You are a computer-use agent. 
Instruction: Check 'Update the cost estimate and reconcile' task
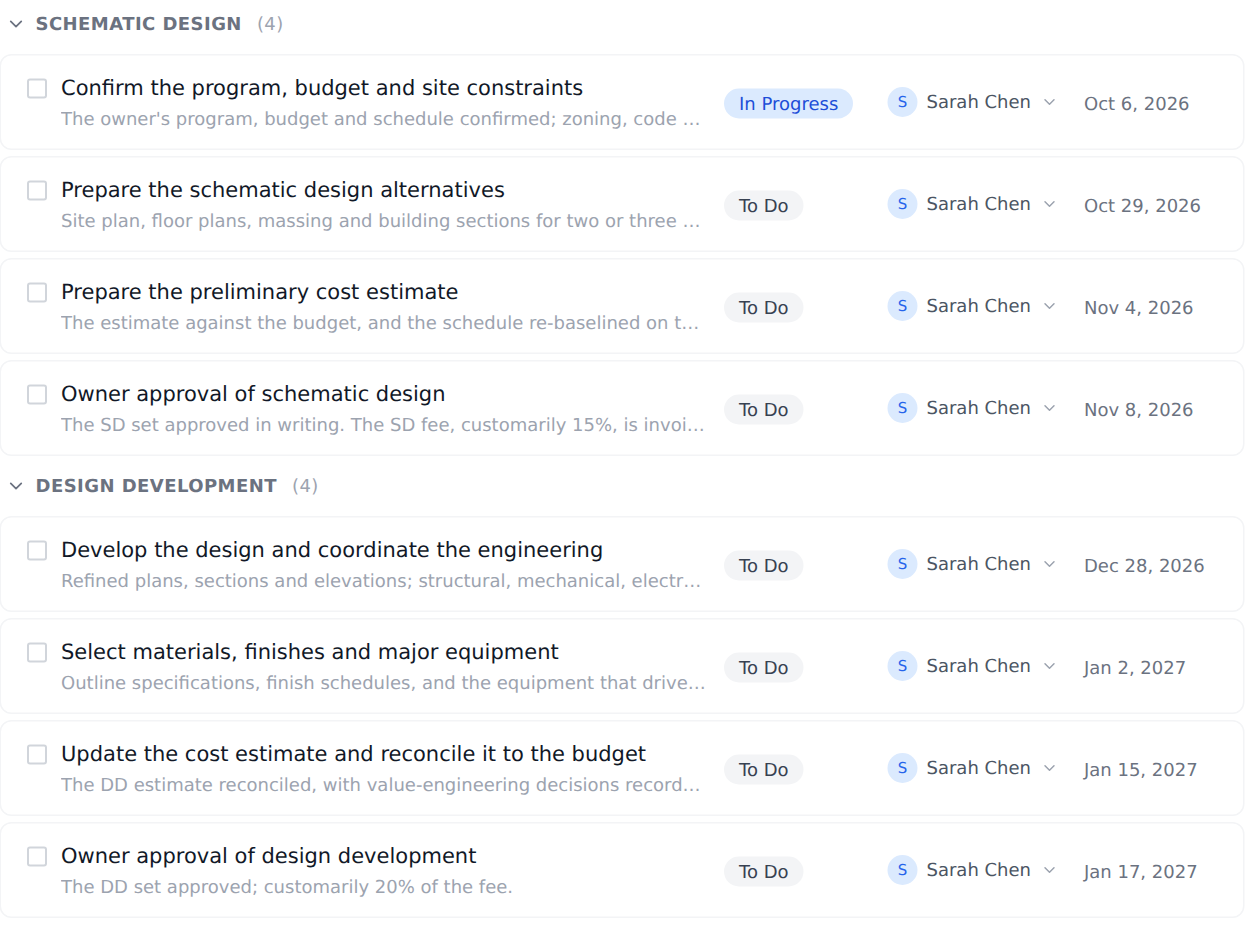[x=37, y=754]
